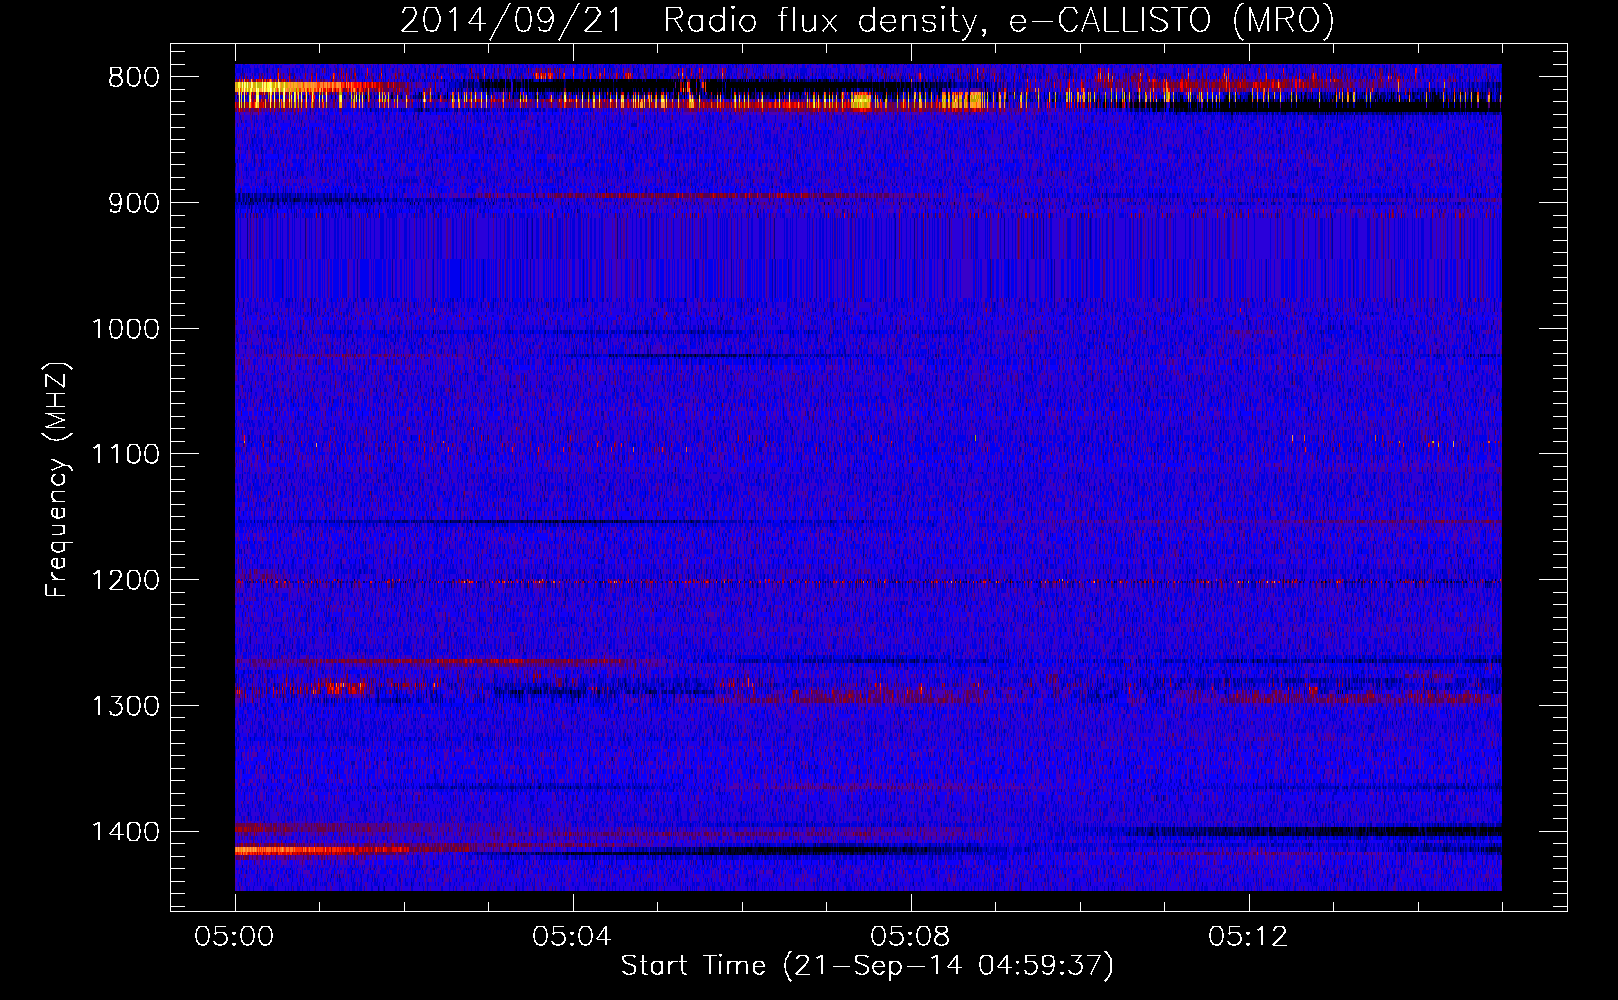Click the 05:08 time tick label
The height and width of the screenshot is (1000, 1618).
tap(911, 937)
